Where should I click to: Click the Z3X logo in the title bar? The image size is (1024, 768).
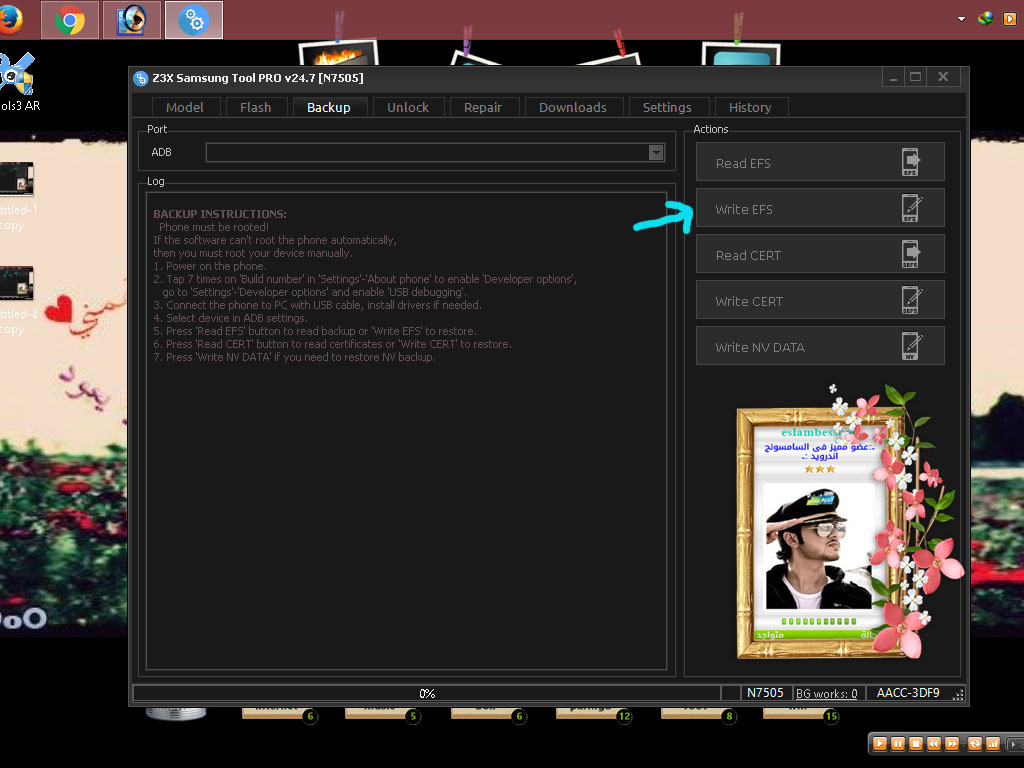tap(140, 78)
